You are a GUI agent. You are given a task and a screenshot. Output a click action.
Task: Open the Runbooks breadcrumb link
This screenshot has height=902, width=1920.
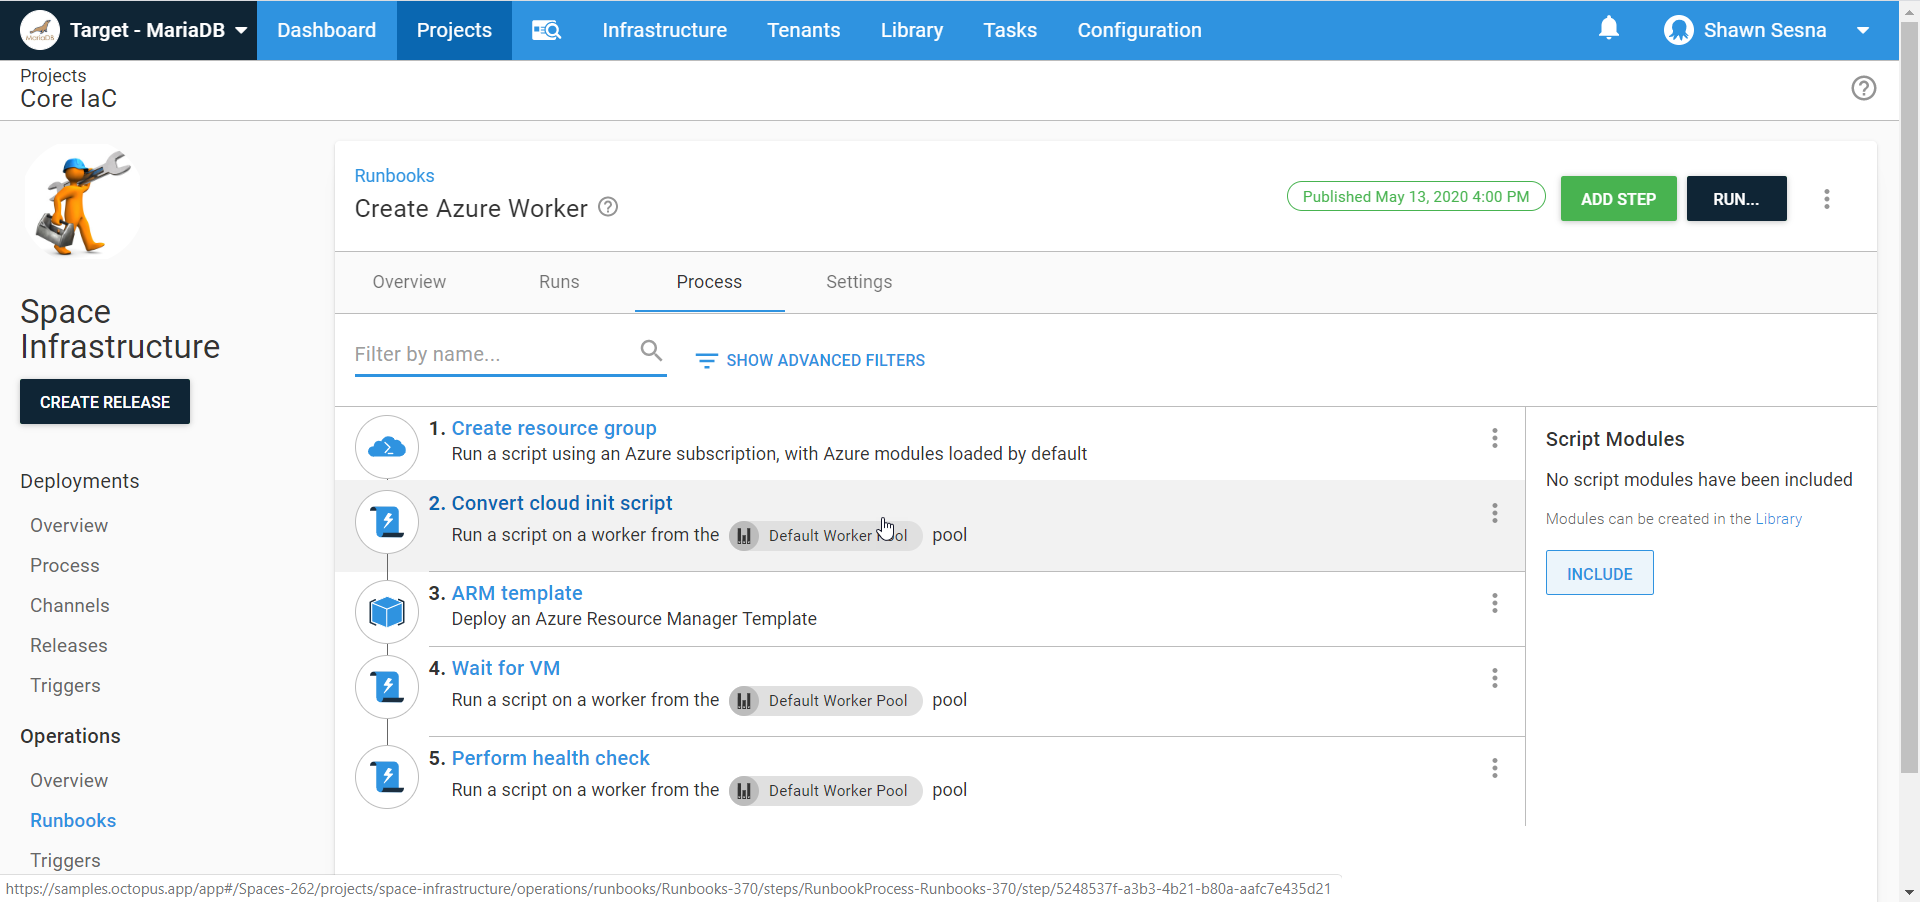(394, 176)
